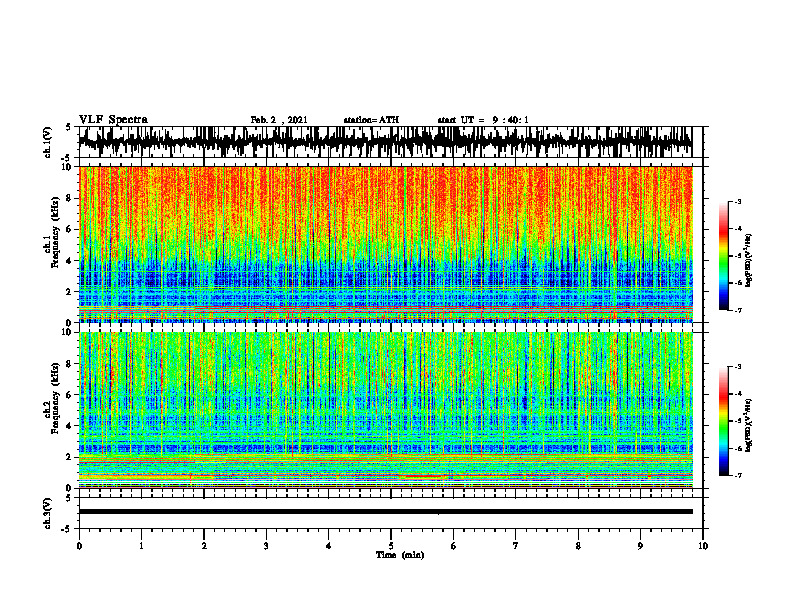Click ch.2 frequency axis tick "6"
792x612 pixels.
71,395
